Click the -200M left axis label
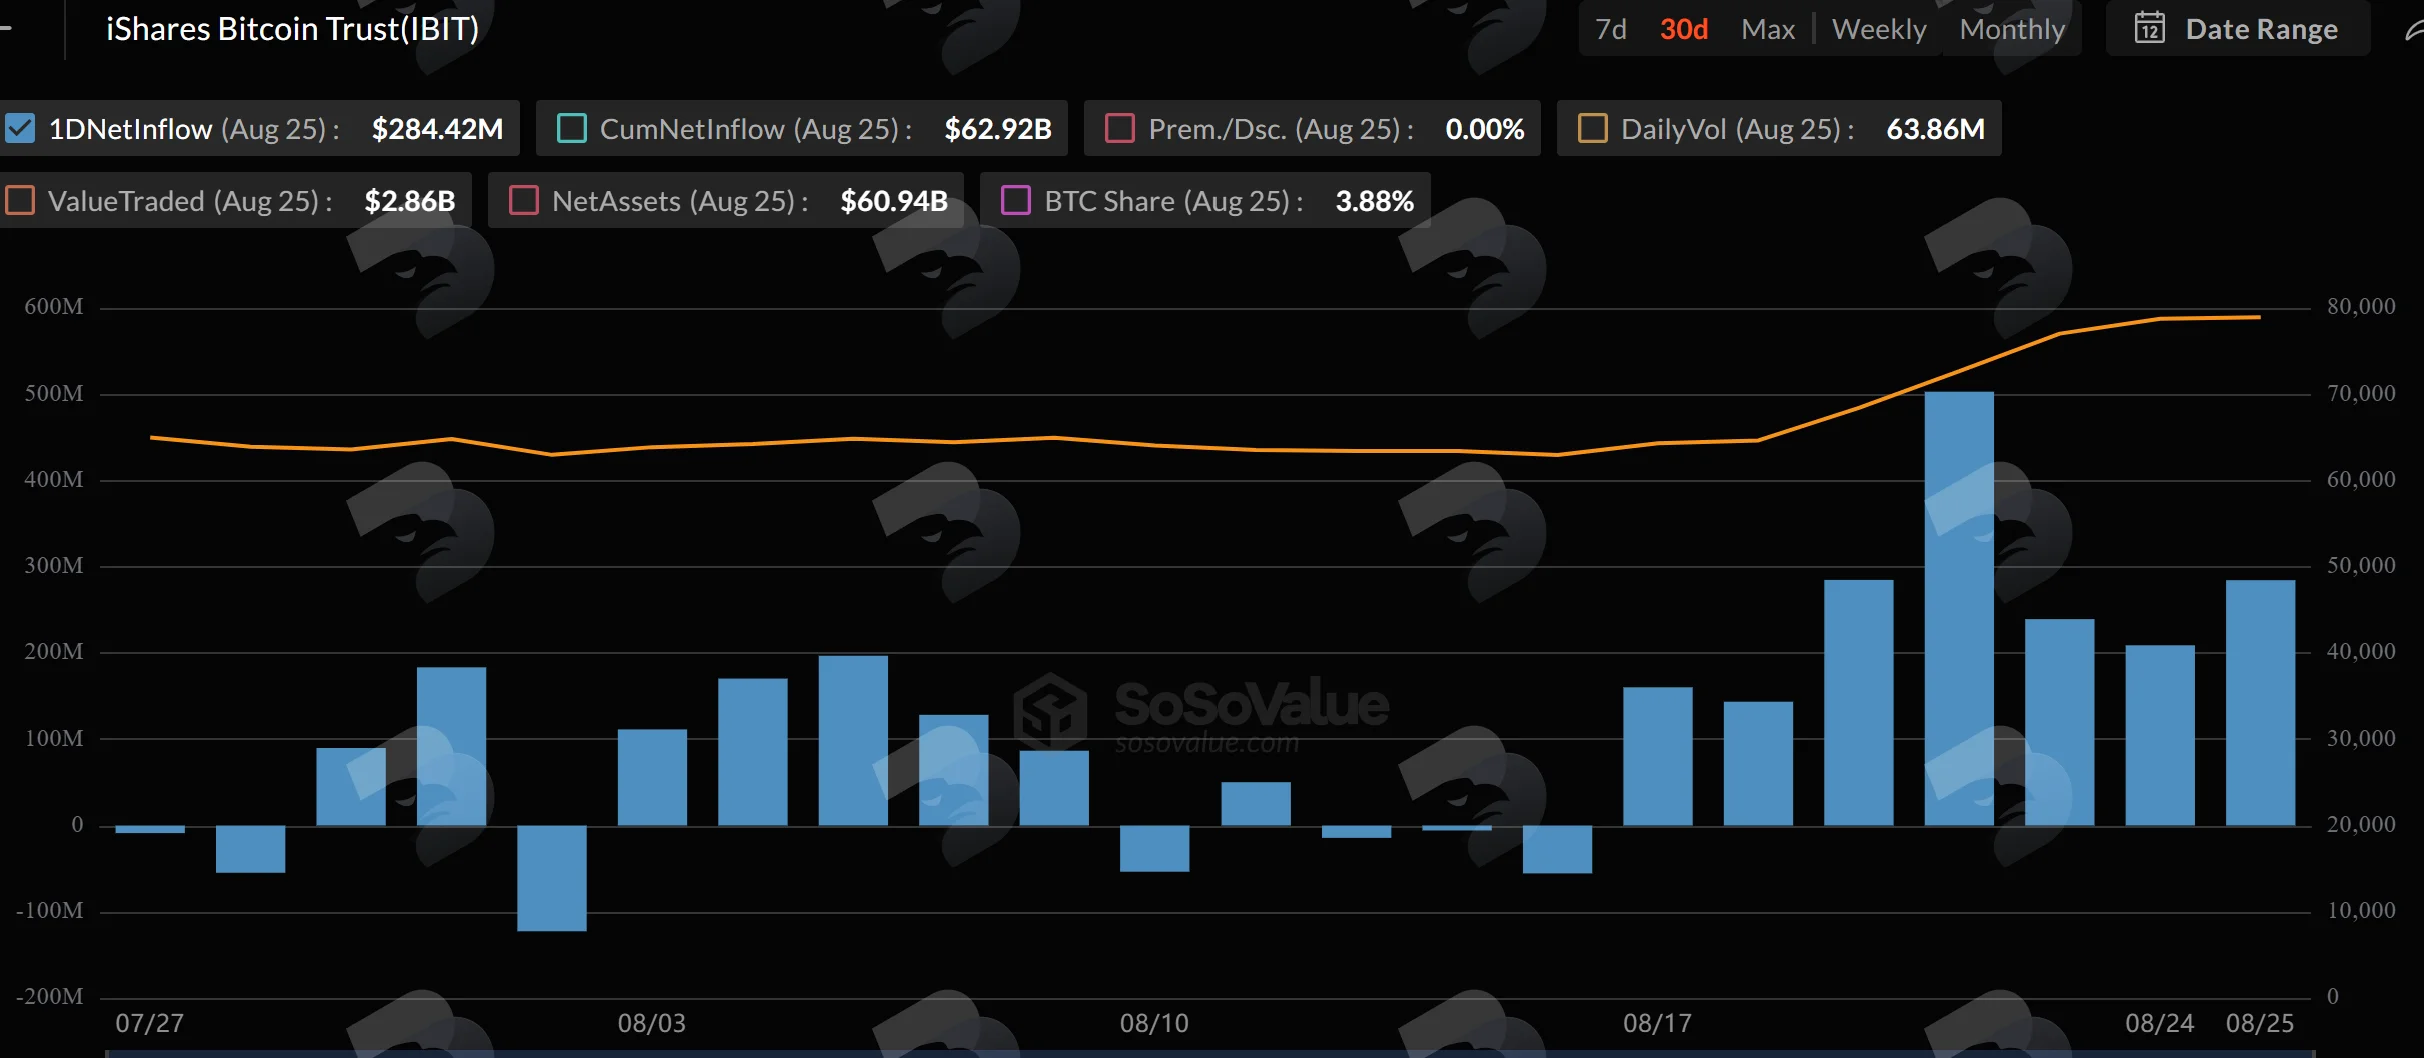The image size is (2424, 1058). (50, 996)
